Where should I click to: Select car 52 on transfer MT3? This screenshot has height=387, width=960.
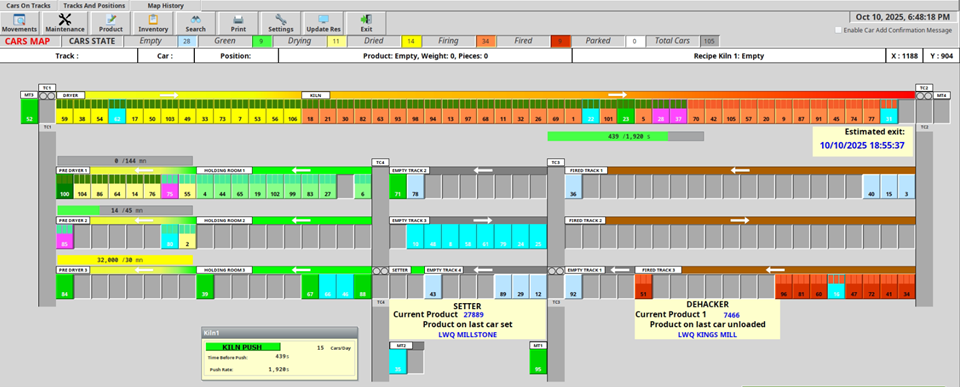[x=29, y=111]
